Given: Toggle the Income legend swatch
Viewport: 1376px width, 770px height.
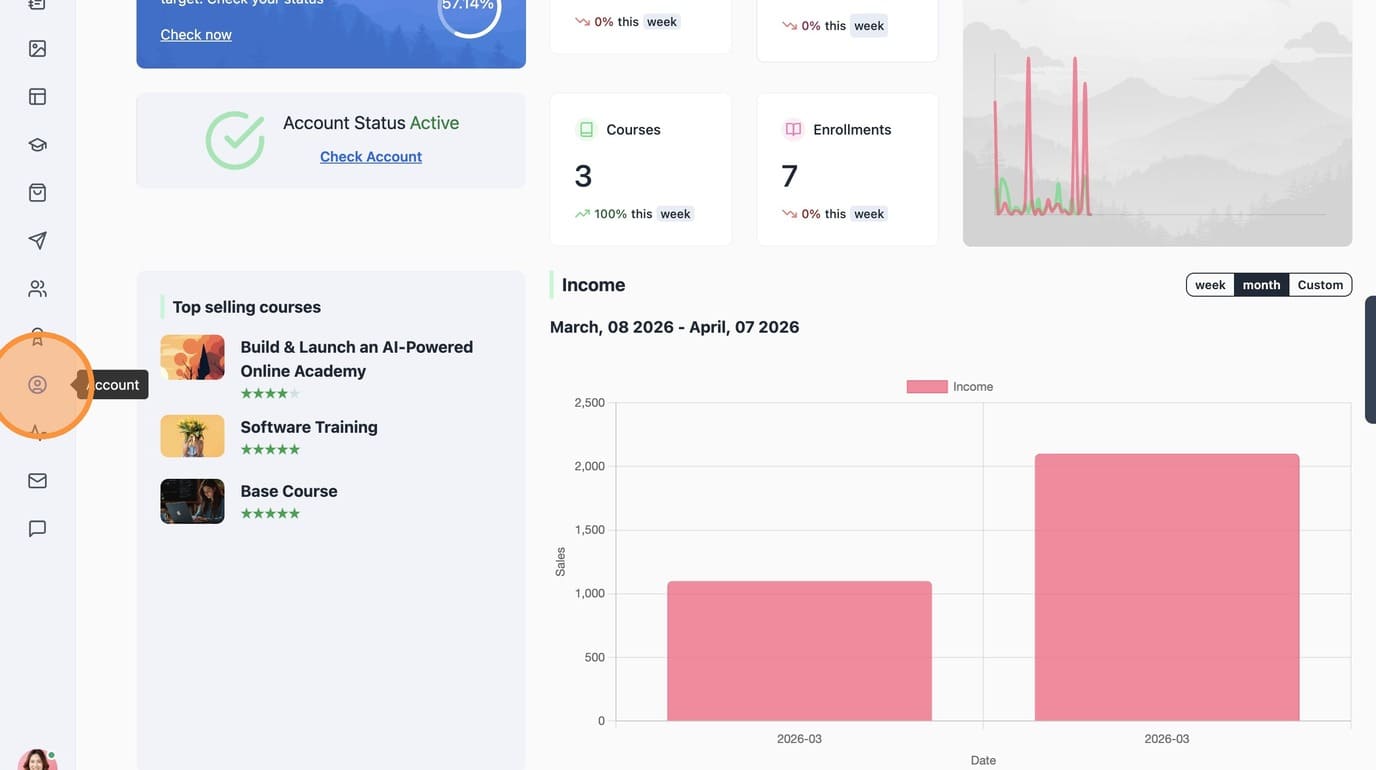Looking at the screenshot, I should 927,386.
